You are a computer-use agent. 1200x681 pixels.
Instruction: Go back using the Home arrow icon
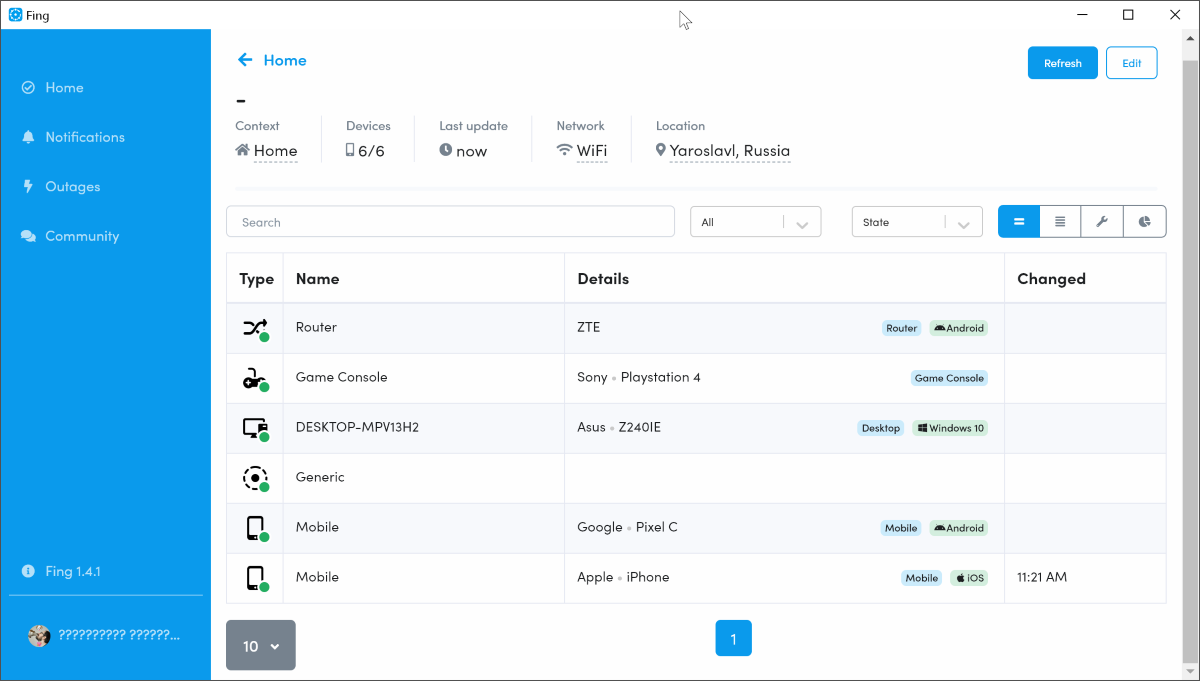point(245,60)
